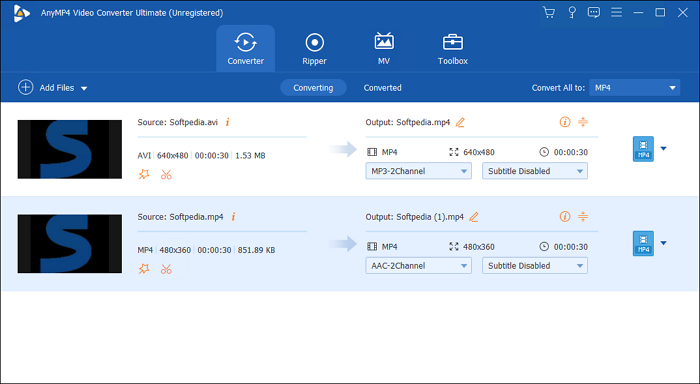The width and height of the screenshot is (700, 384).
Task: View source info for Softpedia.mp4
Action: coord(233,217)
